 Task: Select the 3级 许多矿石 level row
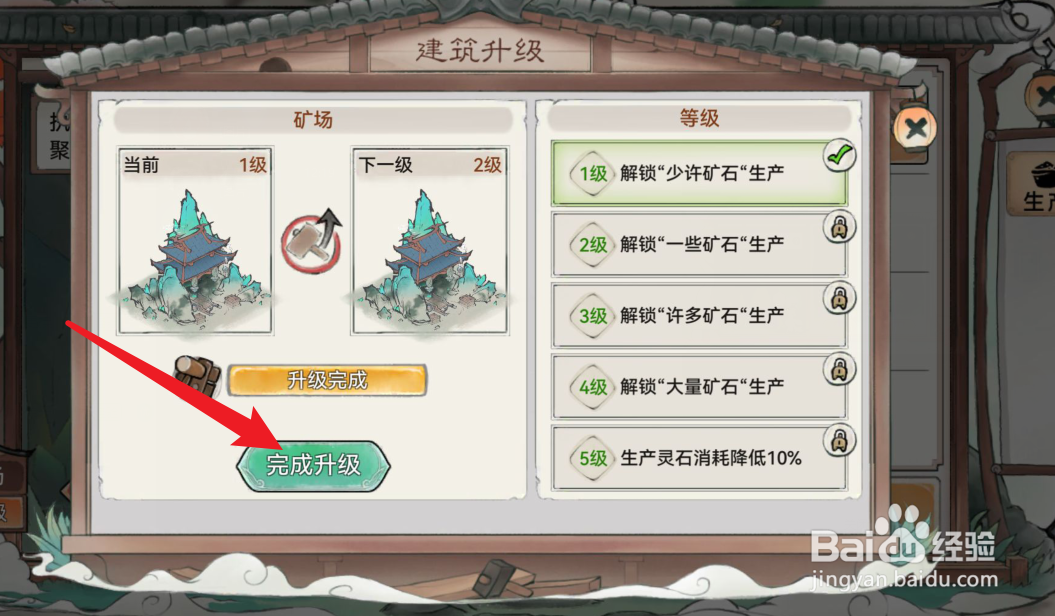[698, 315]
